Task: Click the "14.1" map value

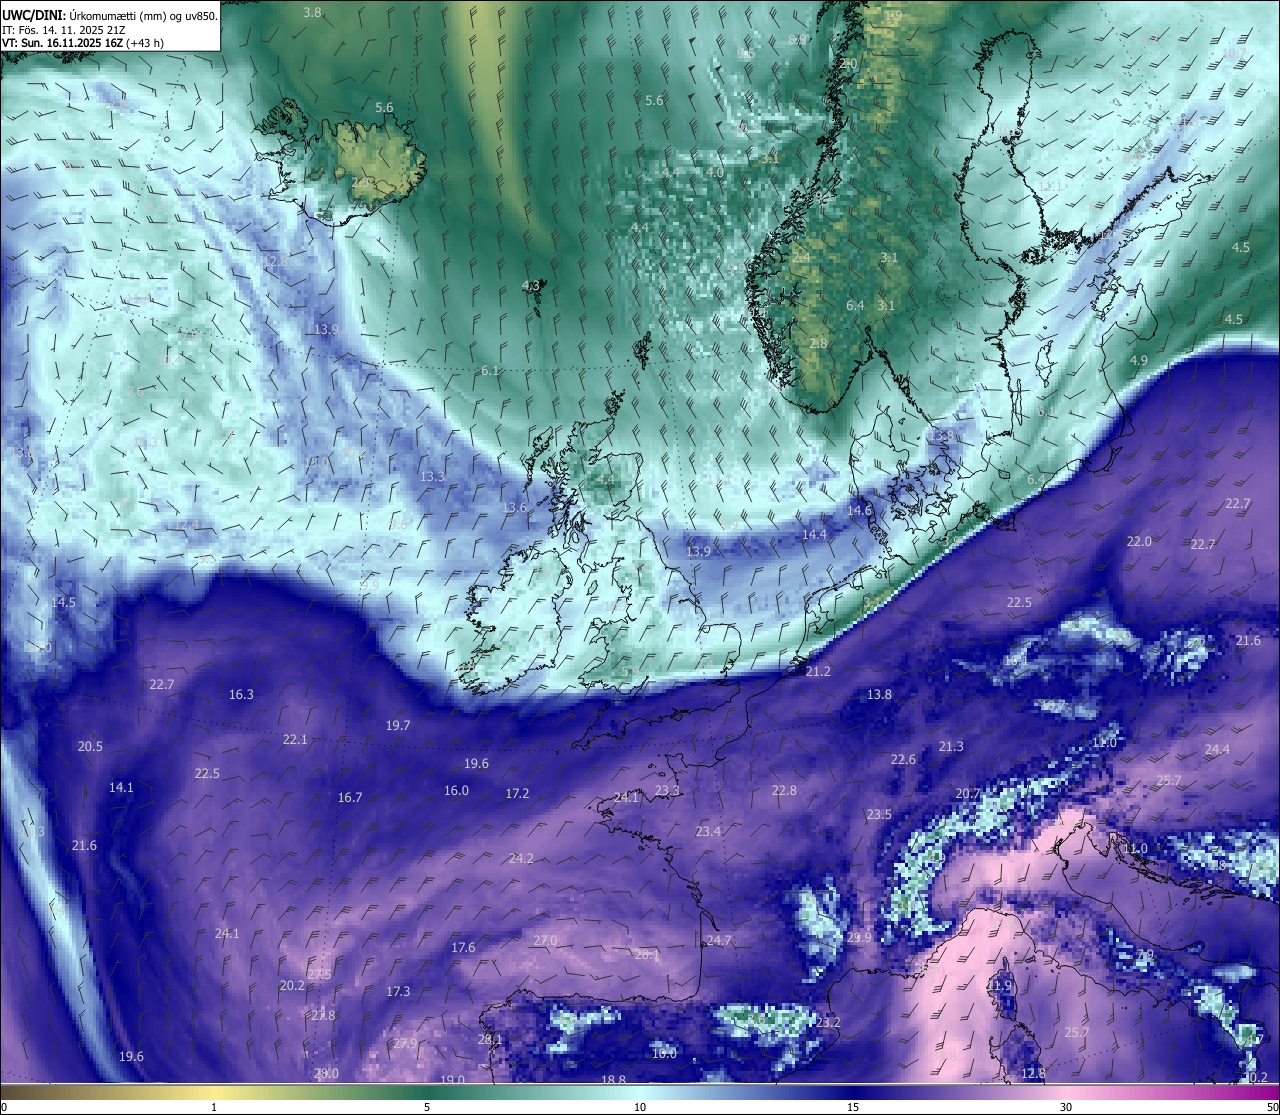Action: [x=121, y=788]
